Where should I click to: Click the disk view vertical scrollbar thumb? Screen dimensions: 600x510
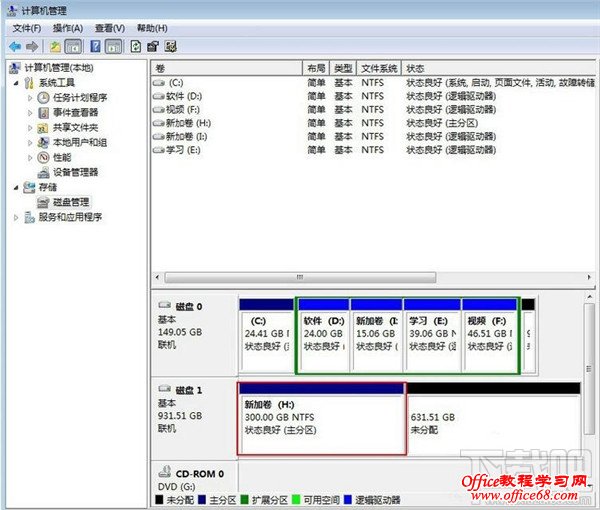coord(589,369)
